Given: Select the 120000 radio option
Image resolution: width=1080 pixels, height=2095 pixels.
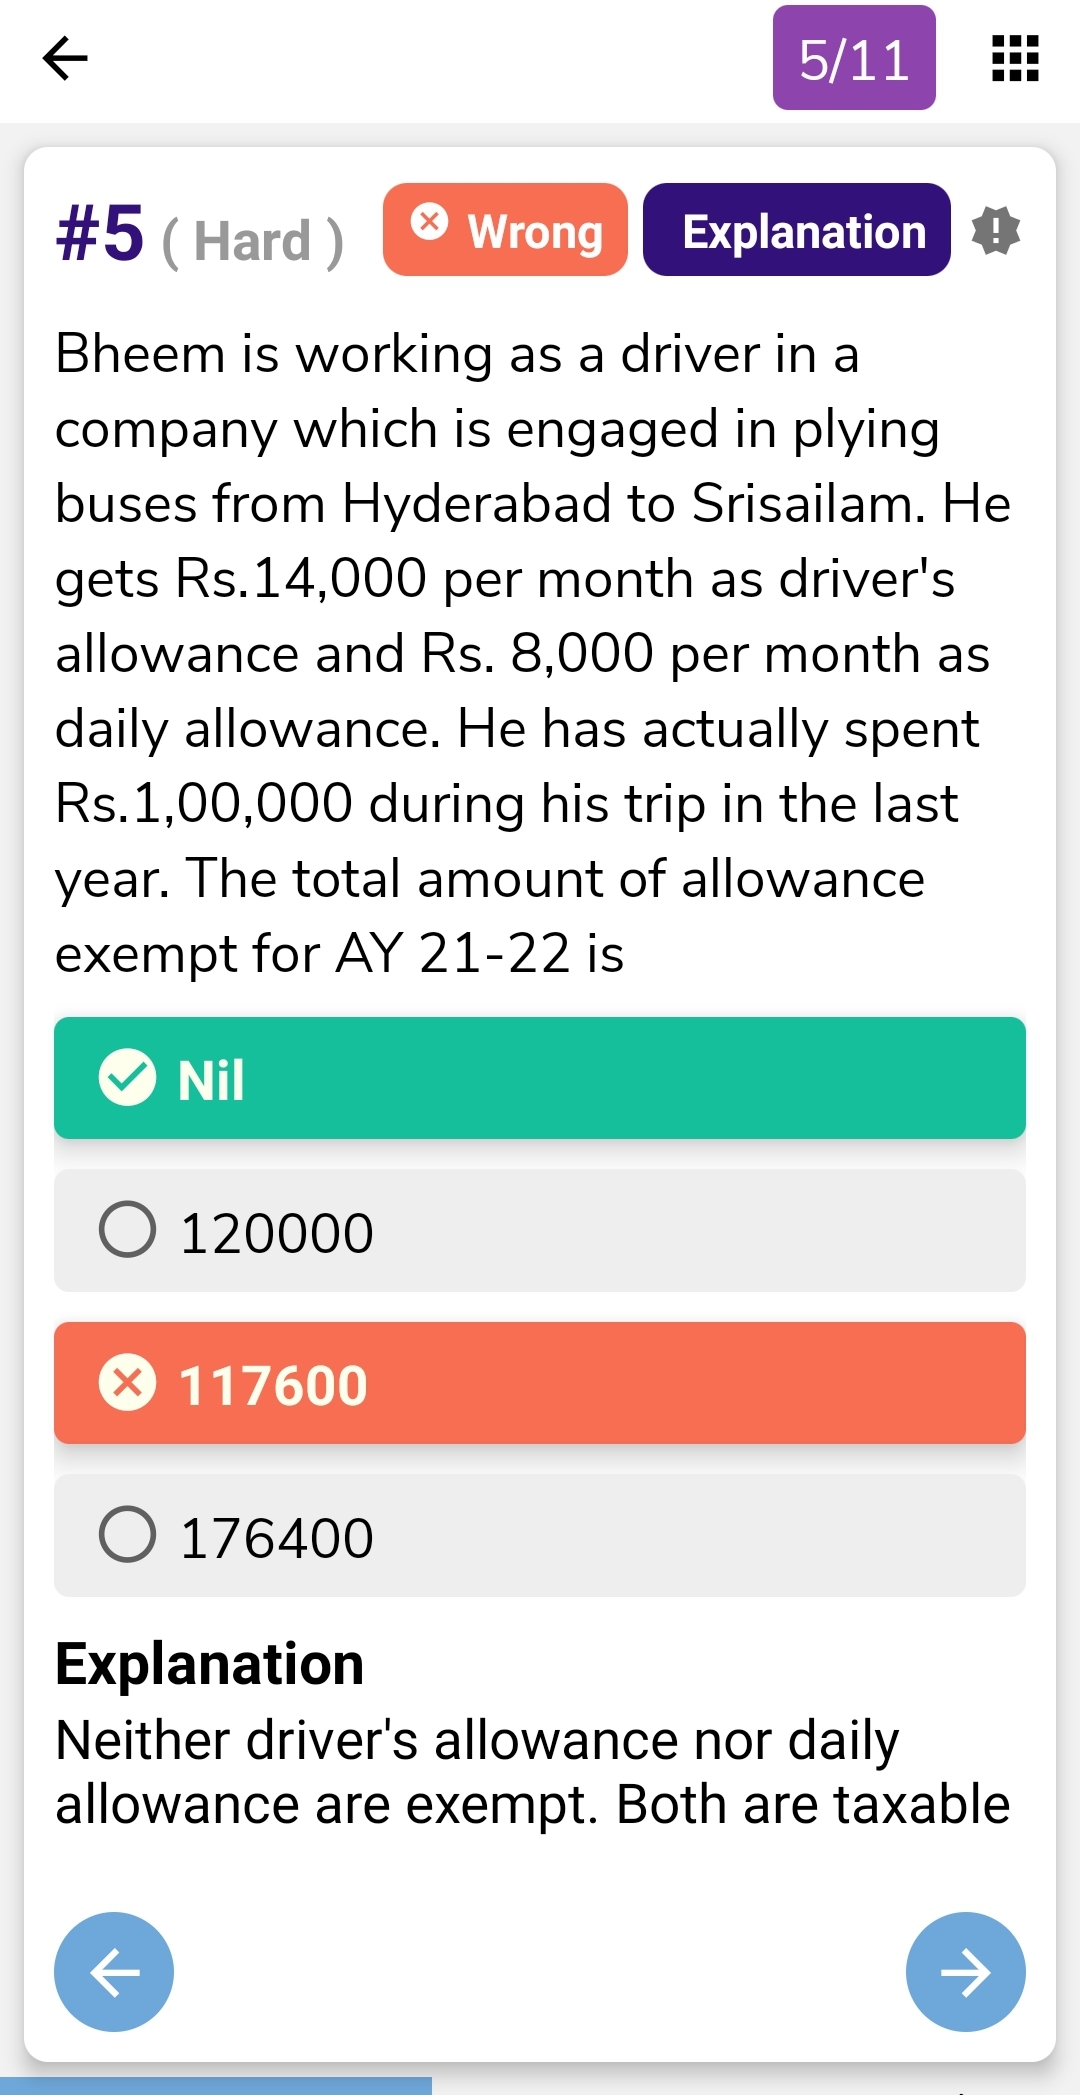Looking at the screenshot, I should (x=127, y=1229).
